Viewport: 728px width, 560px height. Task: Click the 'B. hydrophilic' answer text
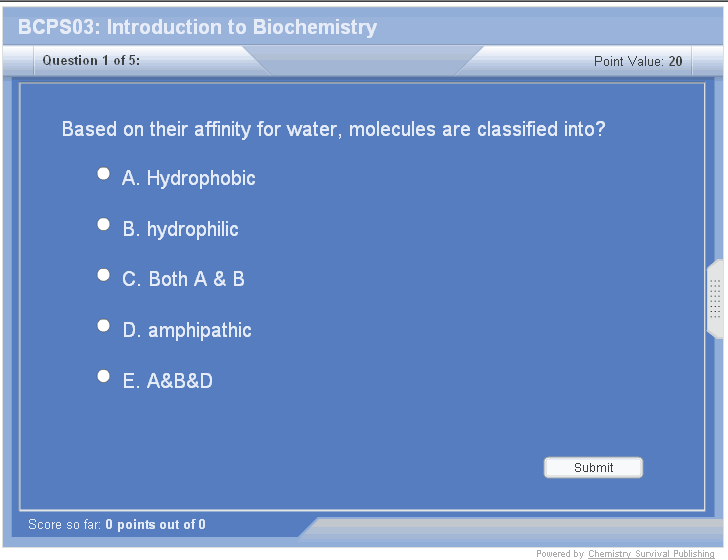coord(181,230)
